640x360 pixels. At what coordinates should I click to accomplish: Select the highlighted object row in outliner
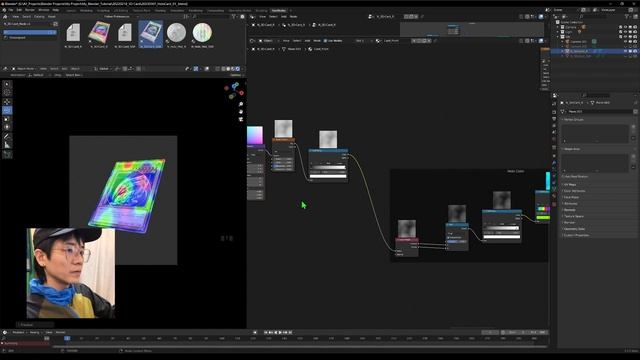pos(594,51)
